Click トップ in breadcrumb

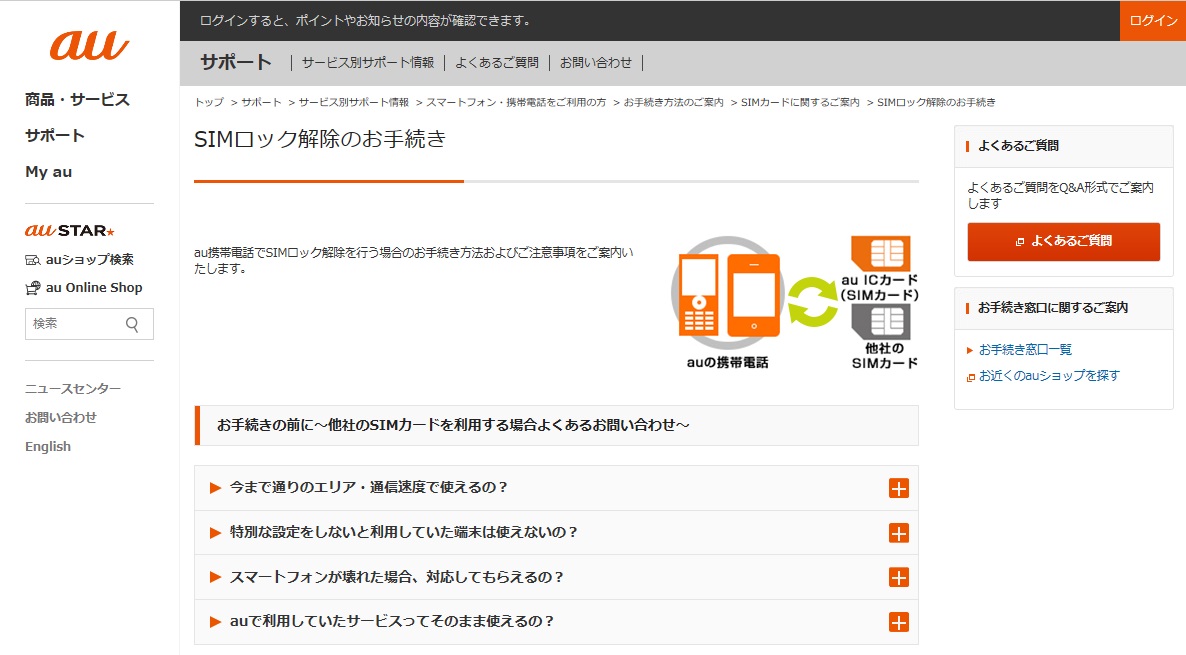point(209,102)
